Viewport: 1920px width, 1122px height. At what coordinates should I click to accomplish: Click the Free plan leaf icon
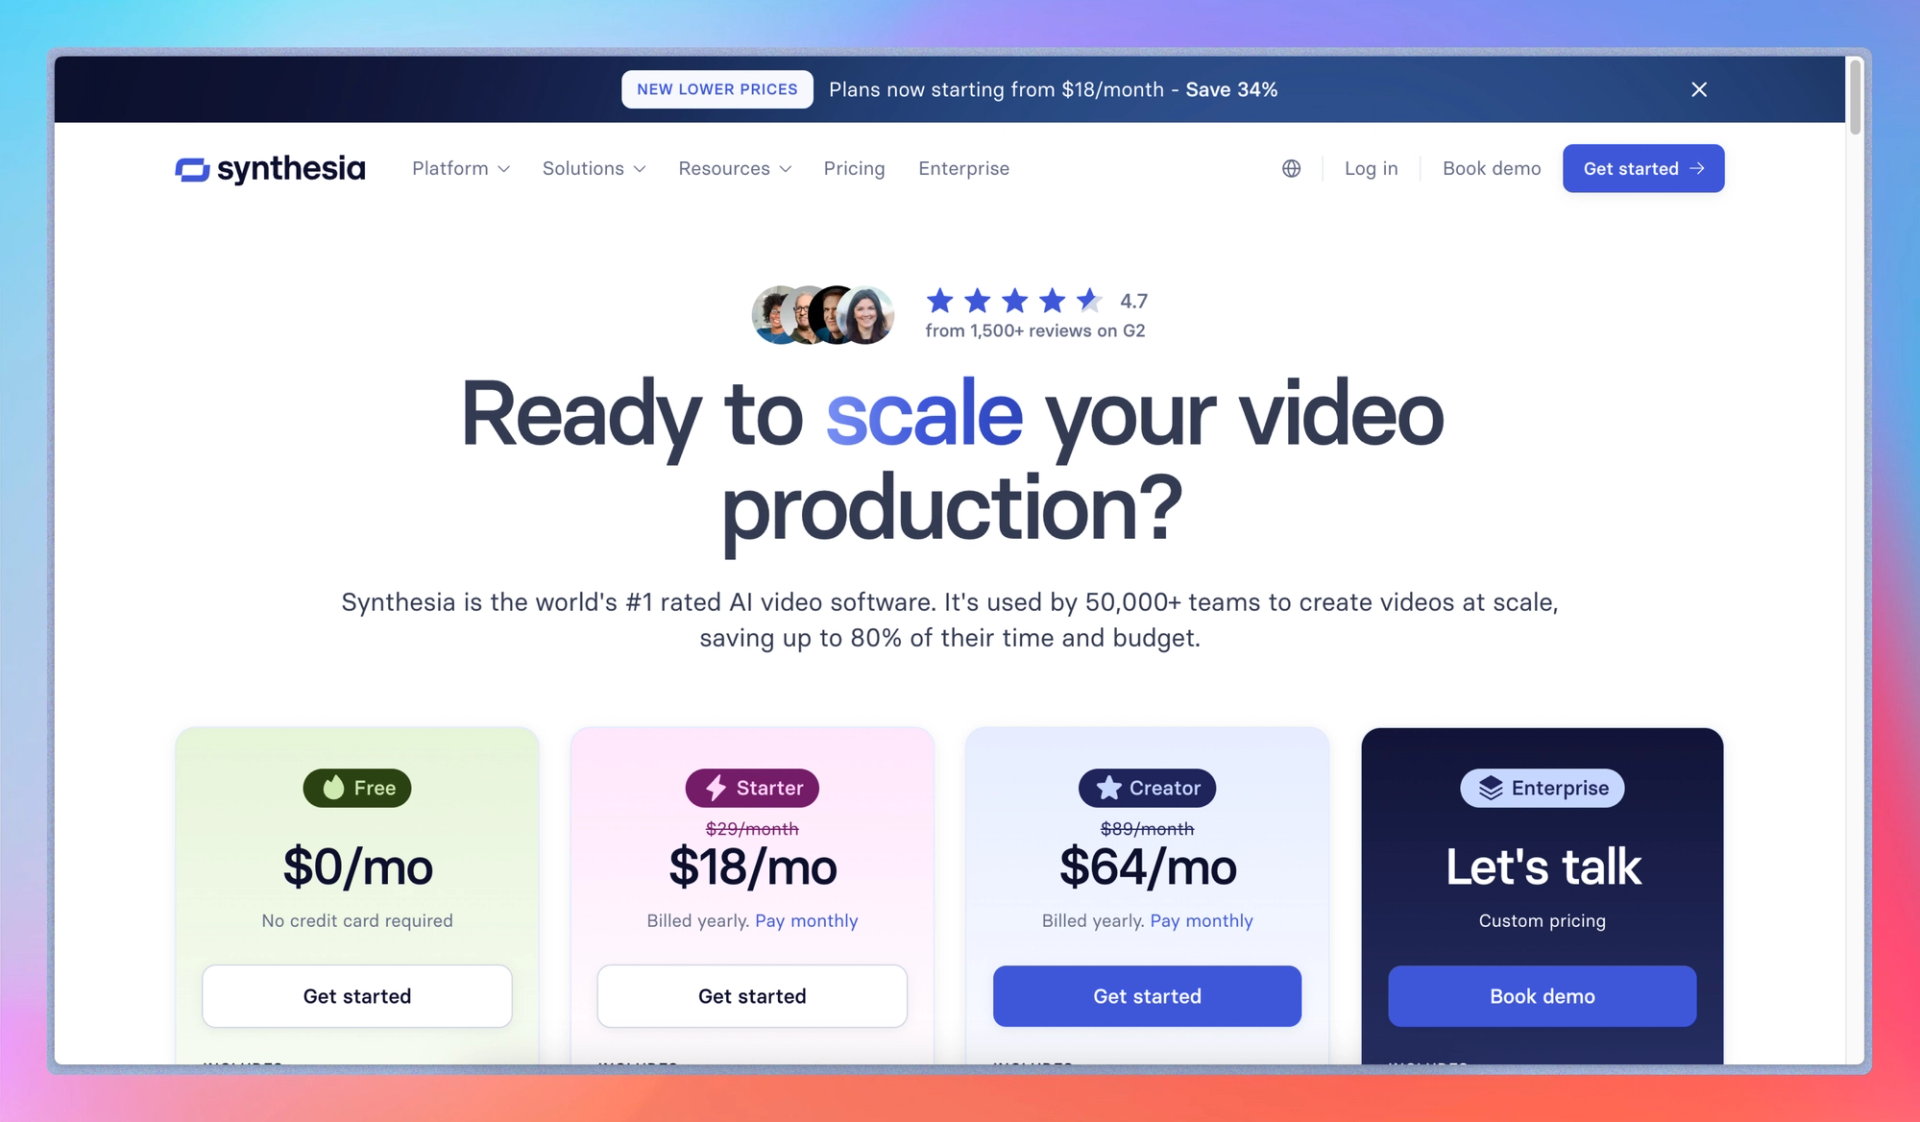click(x=332, y=787)
